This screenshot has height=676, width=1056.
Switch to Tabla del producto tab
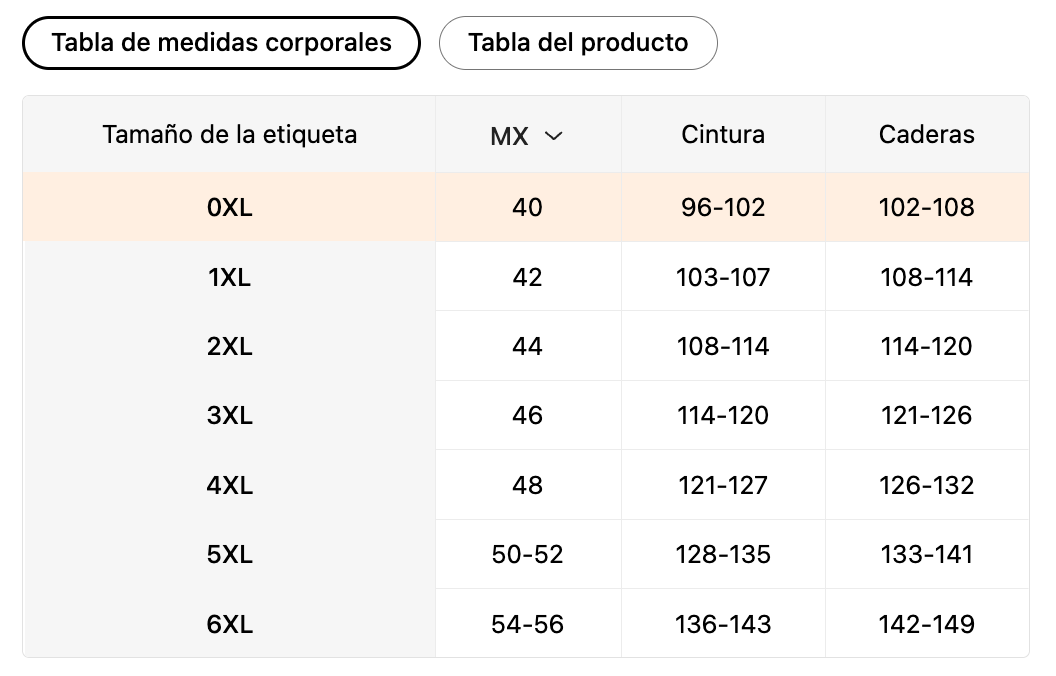coord(578,43)
